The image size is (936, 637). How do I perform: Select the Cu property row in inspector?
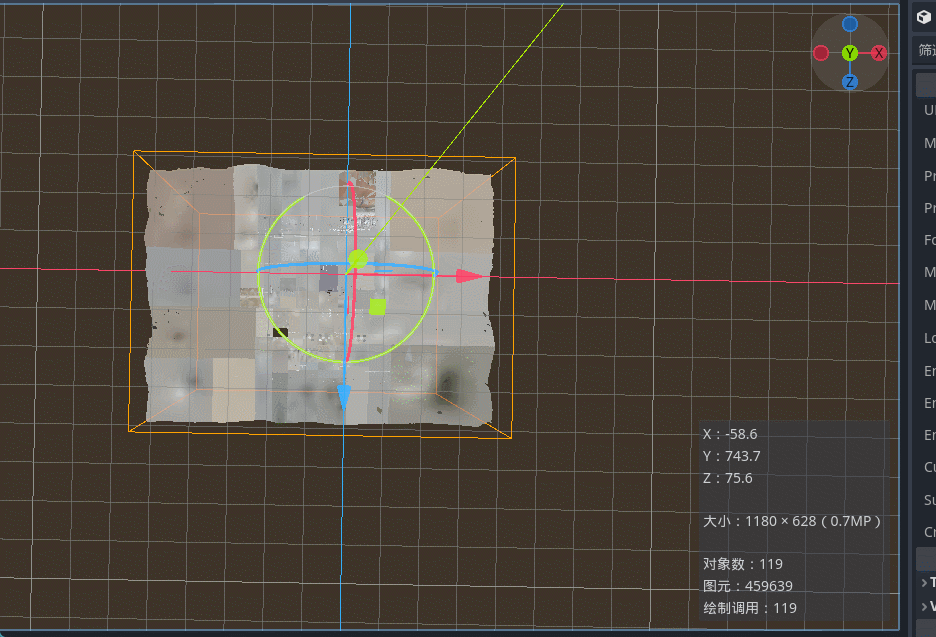tap(929, 467)
